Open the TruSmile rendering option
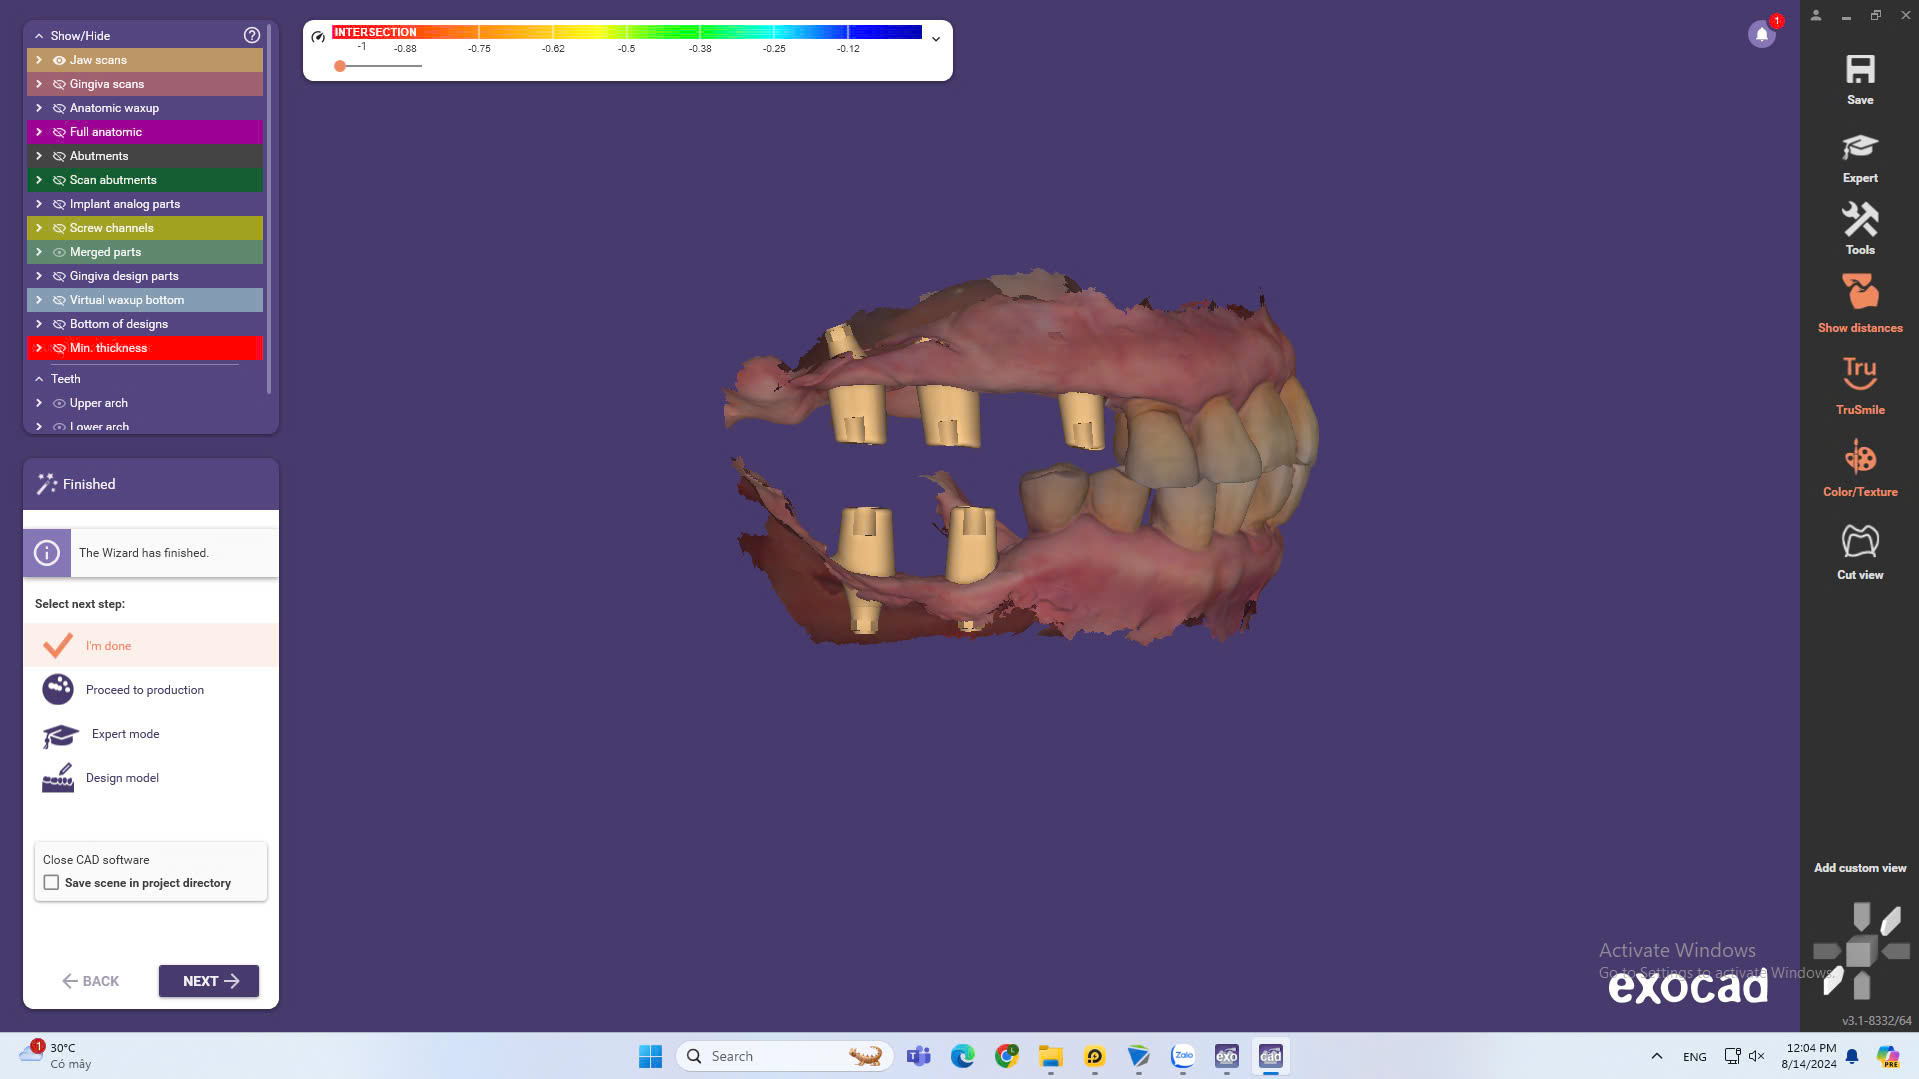This screenshot has height=1079, width=1919. click(1859, 385)
